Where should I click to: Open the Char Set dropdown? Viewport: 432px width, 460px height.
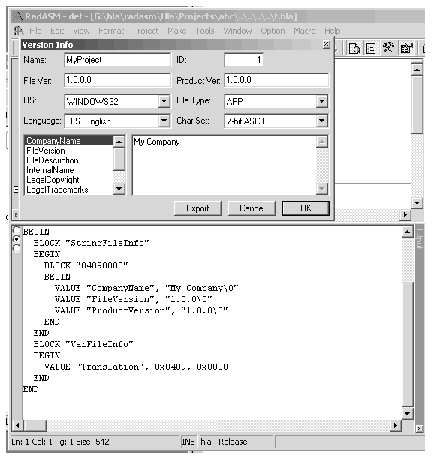click(322, 121)
